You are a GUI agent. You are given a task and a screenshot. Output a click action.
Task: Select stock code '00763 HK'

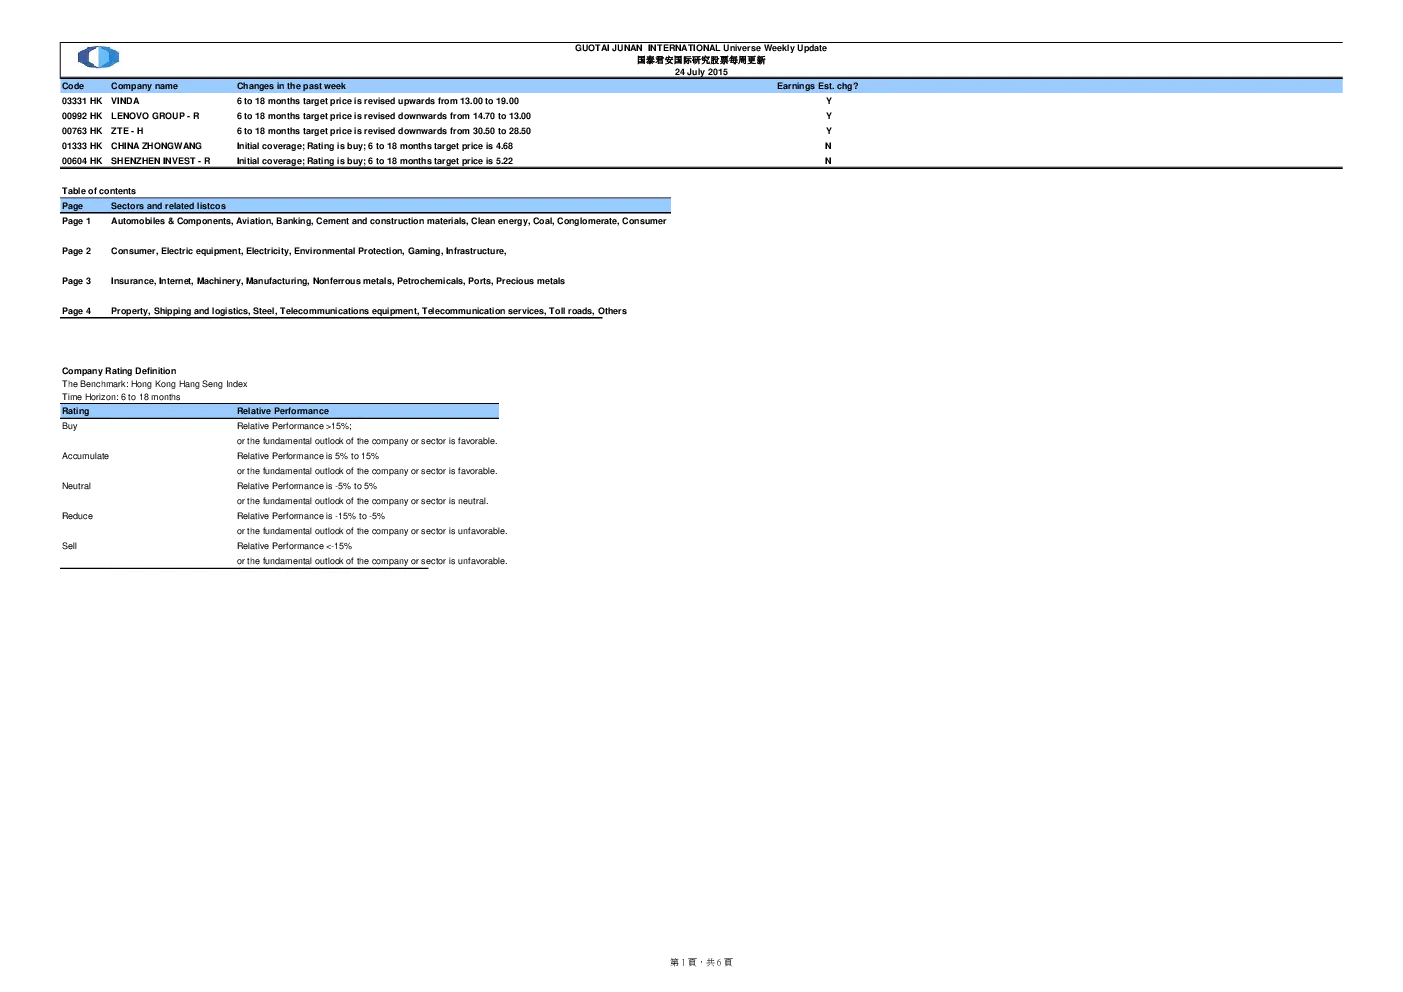[x=82, y=131]
